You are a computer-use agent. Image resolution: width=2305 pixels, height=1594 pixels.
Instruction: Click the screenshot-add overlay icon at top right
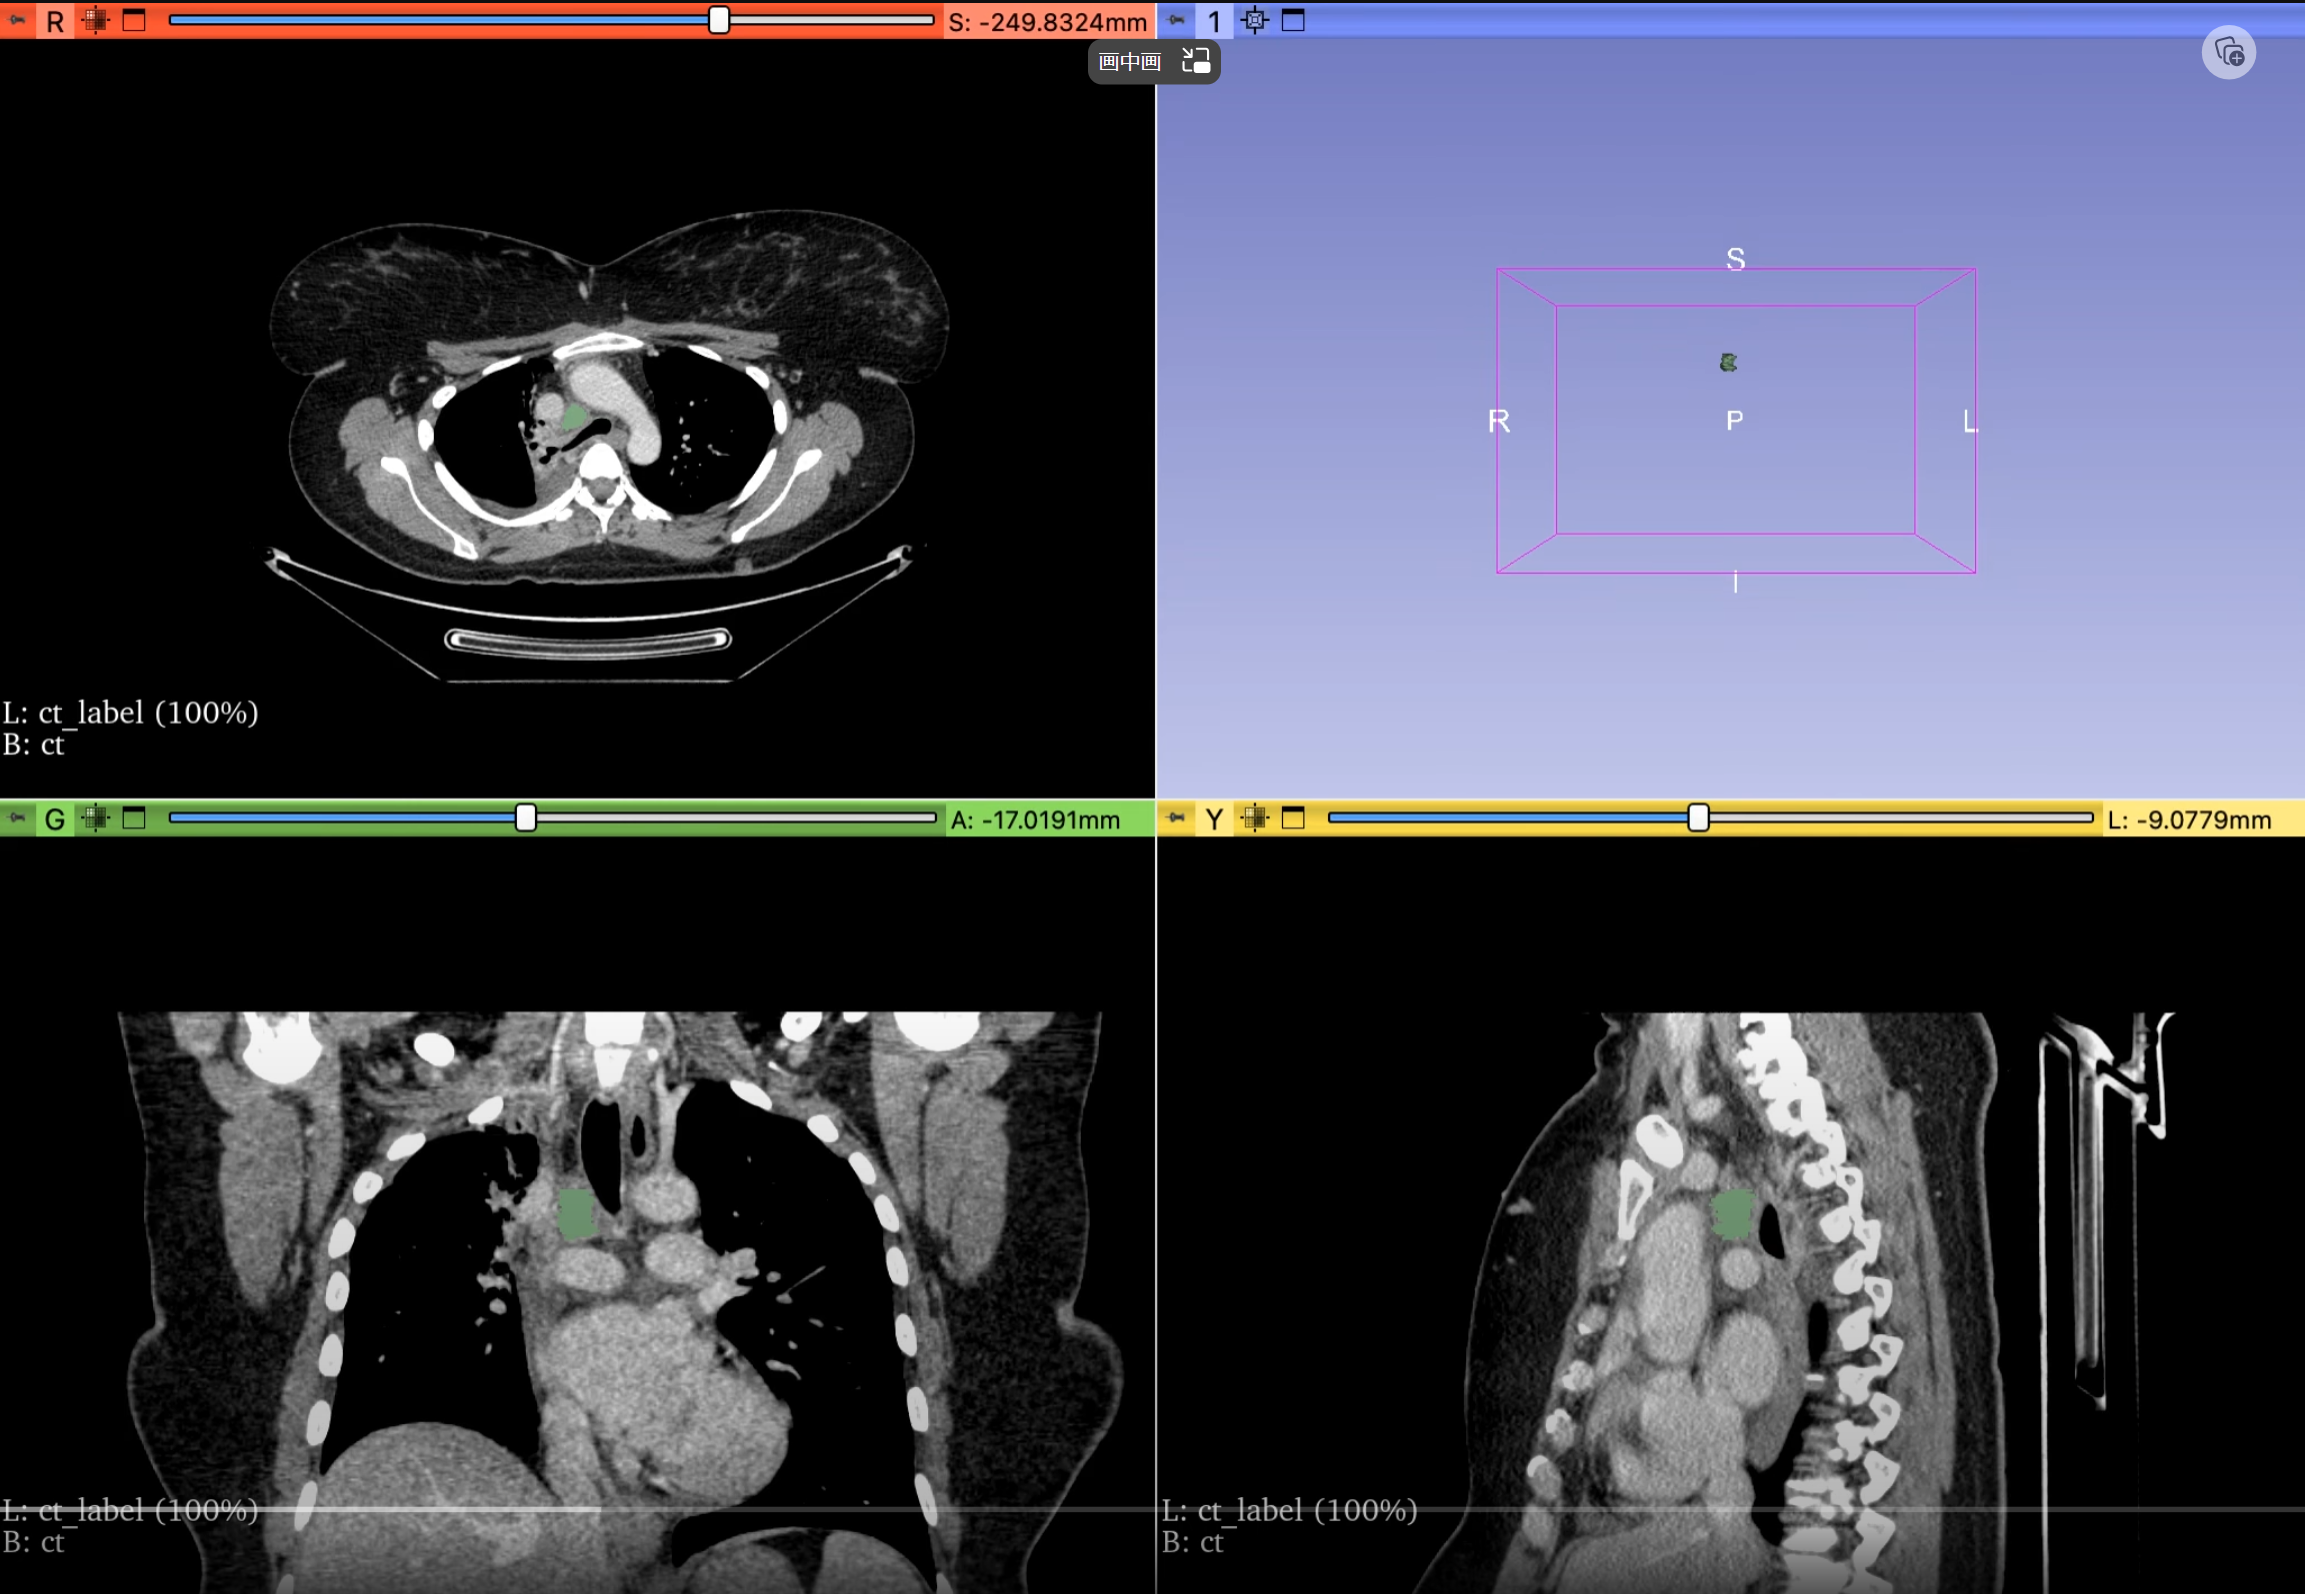tap(2229, 53)
